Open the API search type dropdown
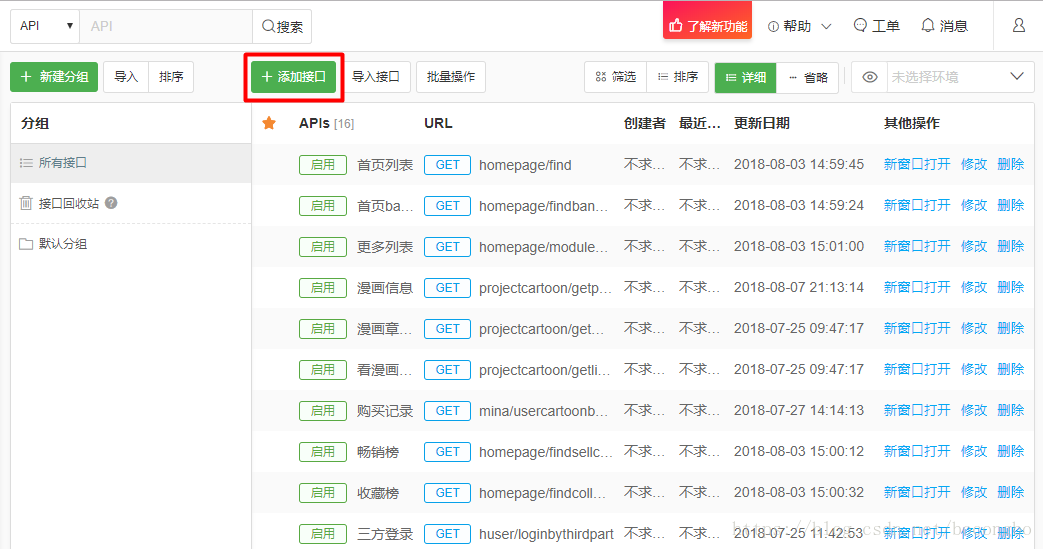 [45, 26]
